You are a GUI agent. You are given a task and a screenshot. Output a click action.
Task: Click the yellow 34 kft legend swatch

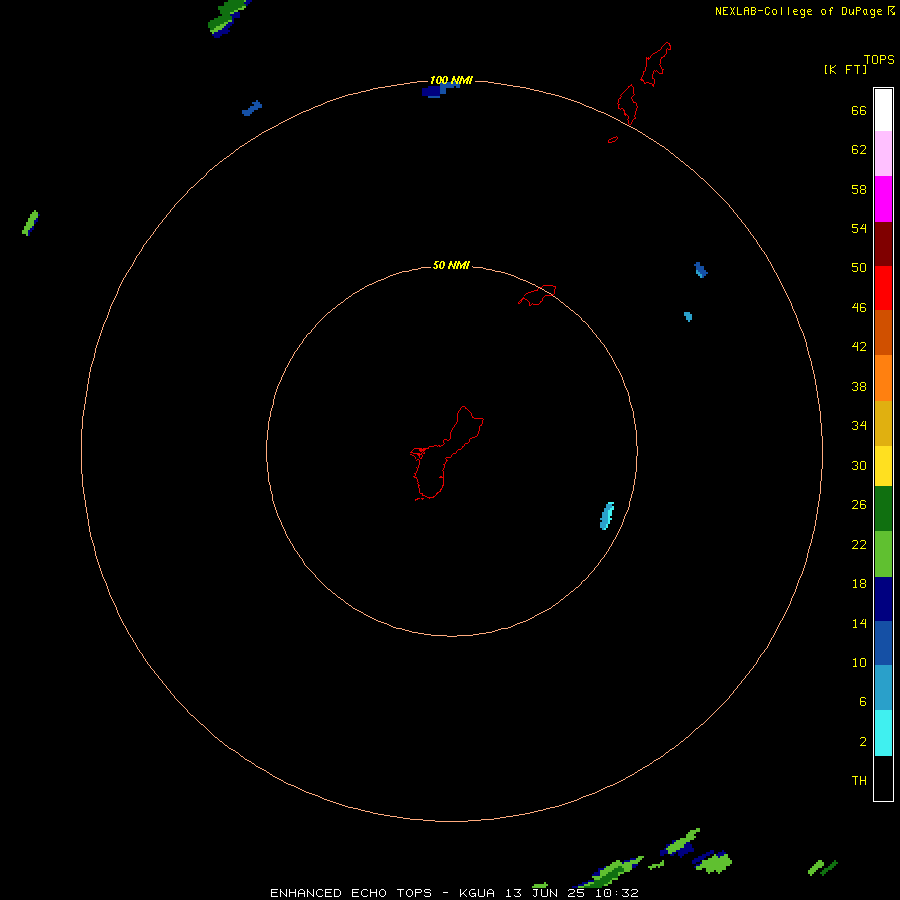pyautogui.click(x=883, y=466)
